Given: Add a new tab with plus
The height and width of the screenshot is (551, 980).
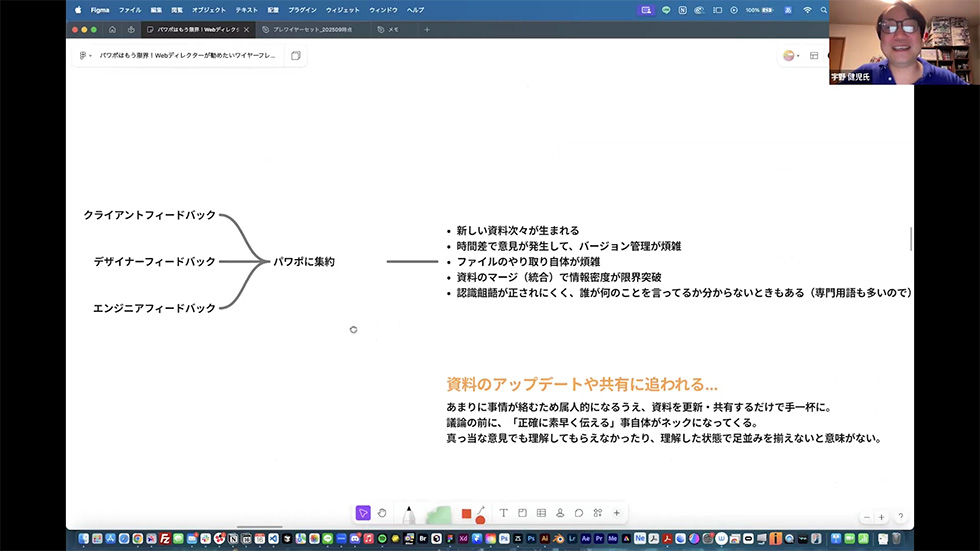Looking at the screenshot, I should coord(427,29).
